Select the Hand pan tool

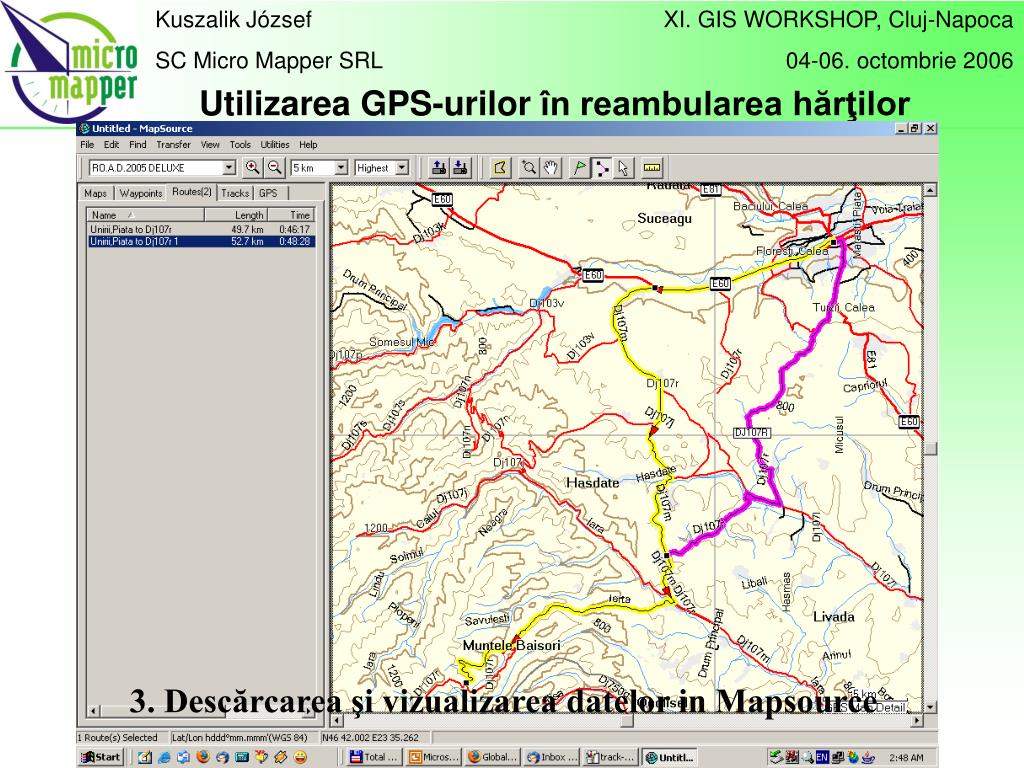tap(551, 168)
